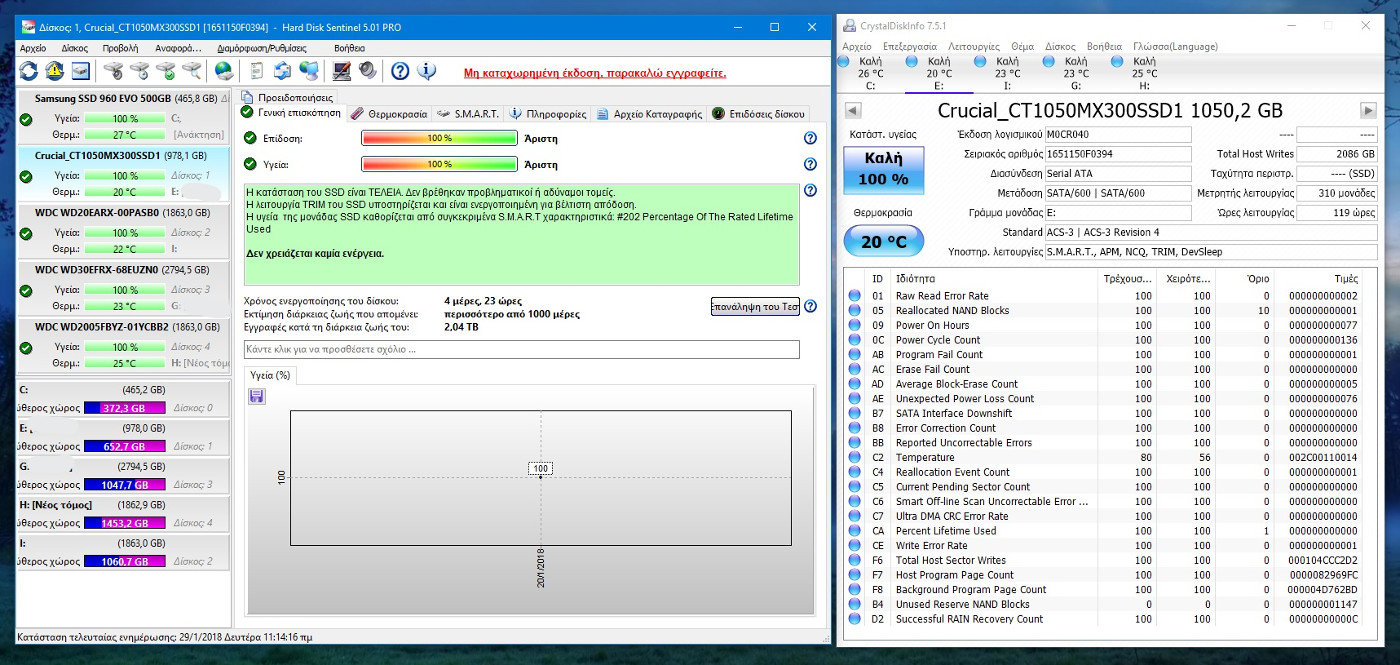
Task: Open Θέμα menu in CrystalDiskInfo
Action: tap(1023, 46)
